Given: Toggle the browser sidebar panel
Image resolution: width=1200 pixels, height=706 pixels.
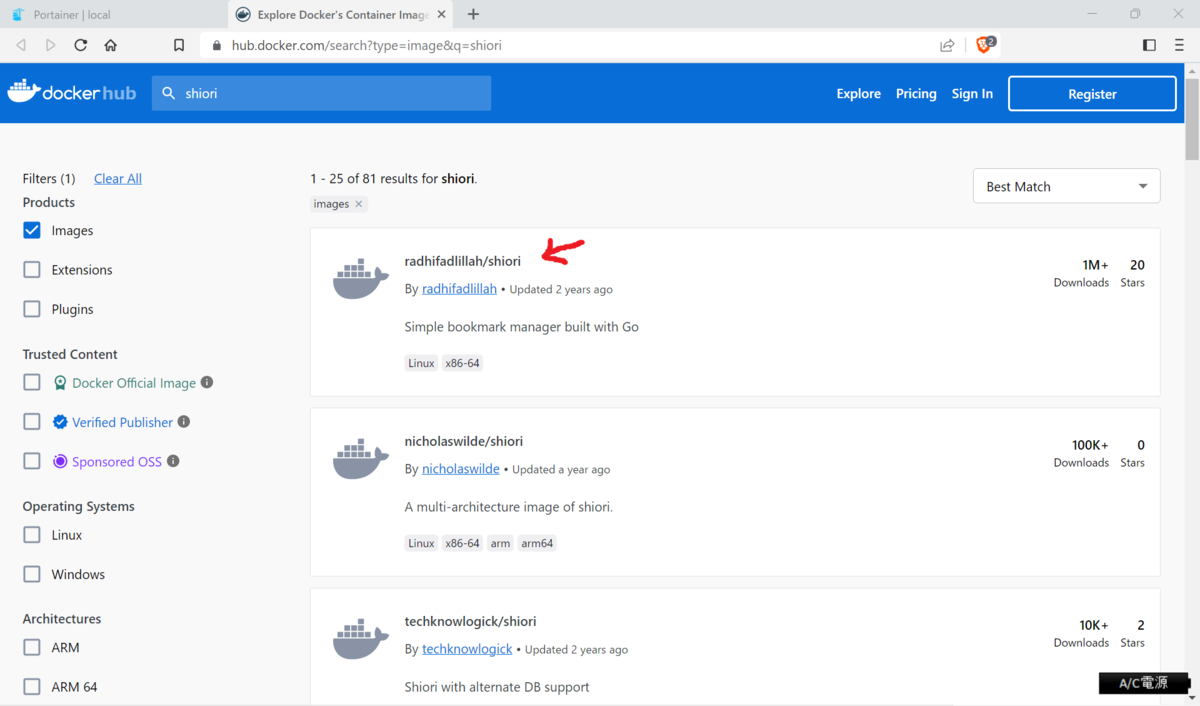Looking at the screenshot, I should (1149, 45).
